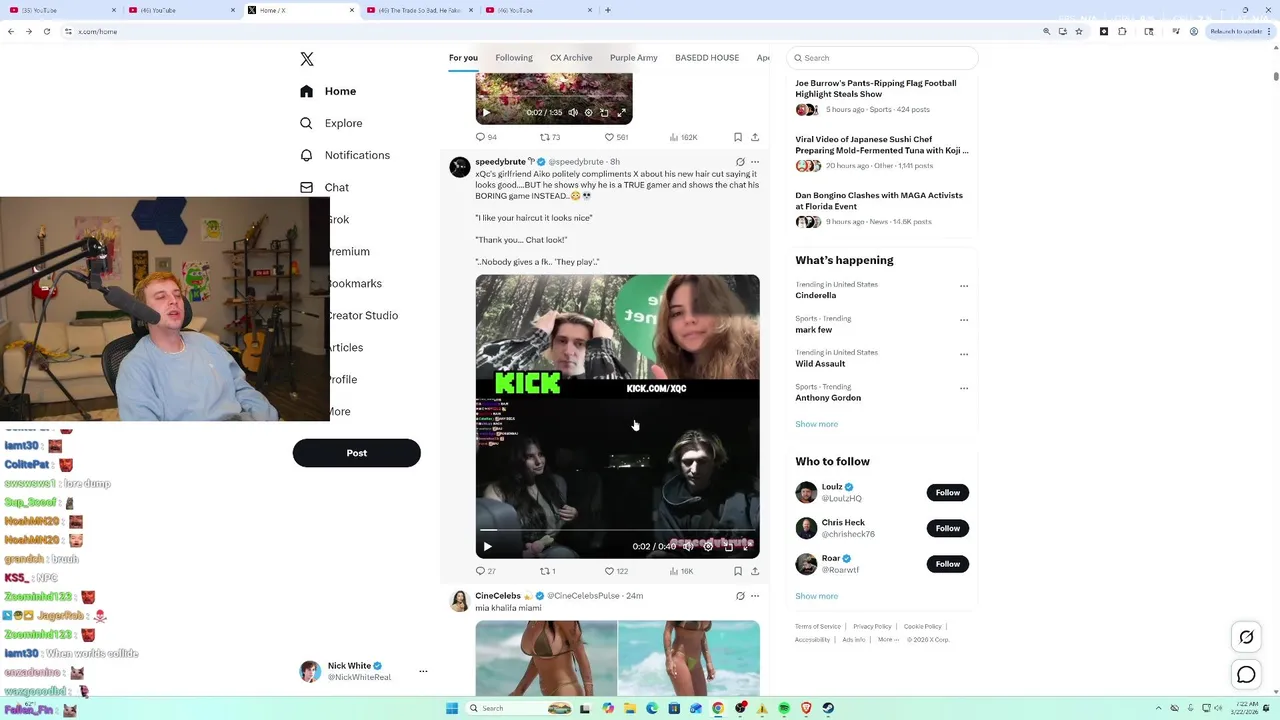Click the X logo in the sidebar
Viewport: 1280px width, 720px height.
[307, 59]
